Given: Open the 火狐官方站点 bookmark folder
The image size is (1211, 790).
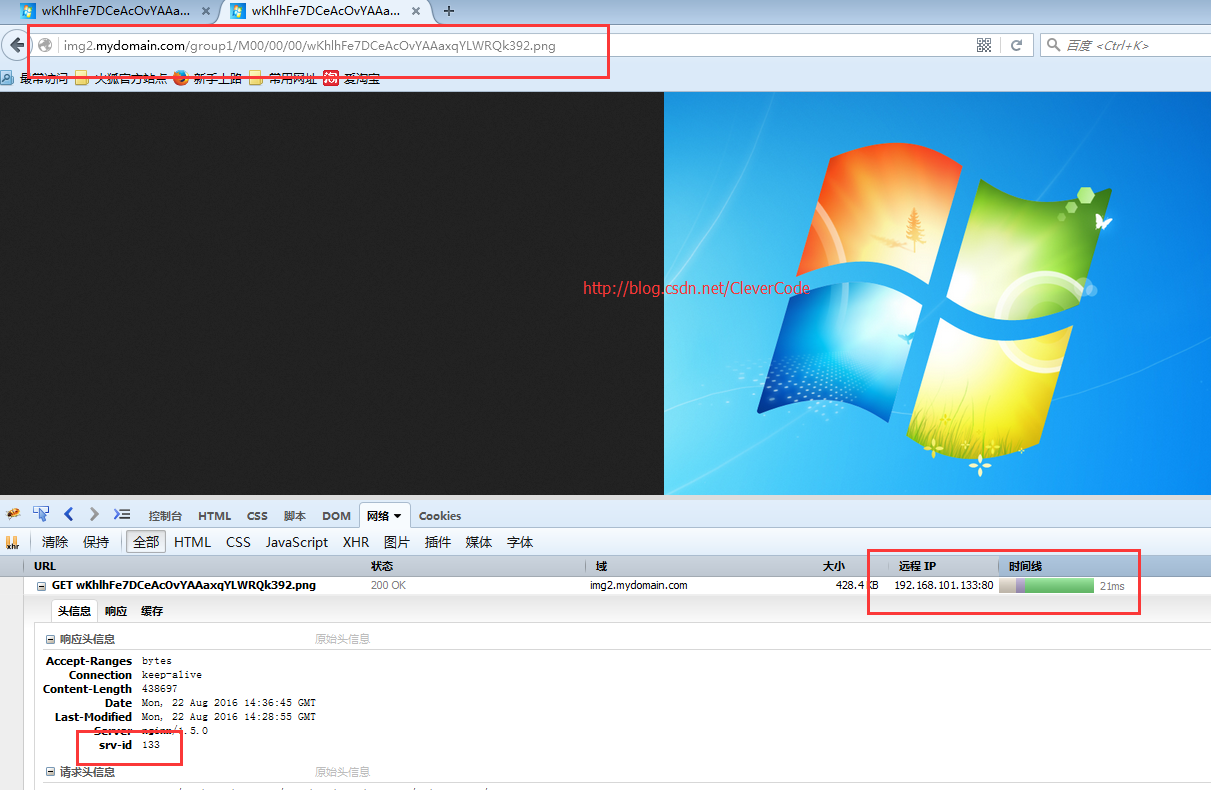Looking at the screenshot, I should click(x=121, y=78).
